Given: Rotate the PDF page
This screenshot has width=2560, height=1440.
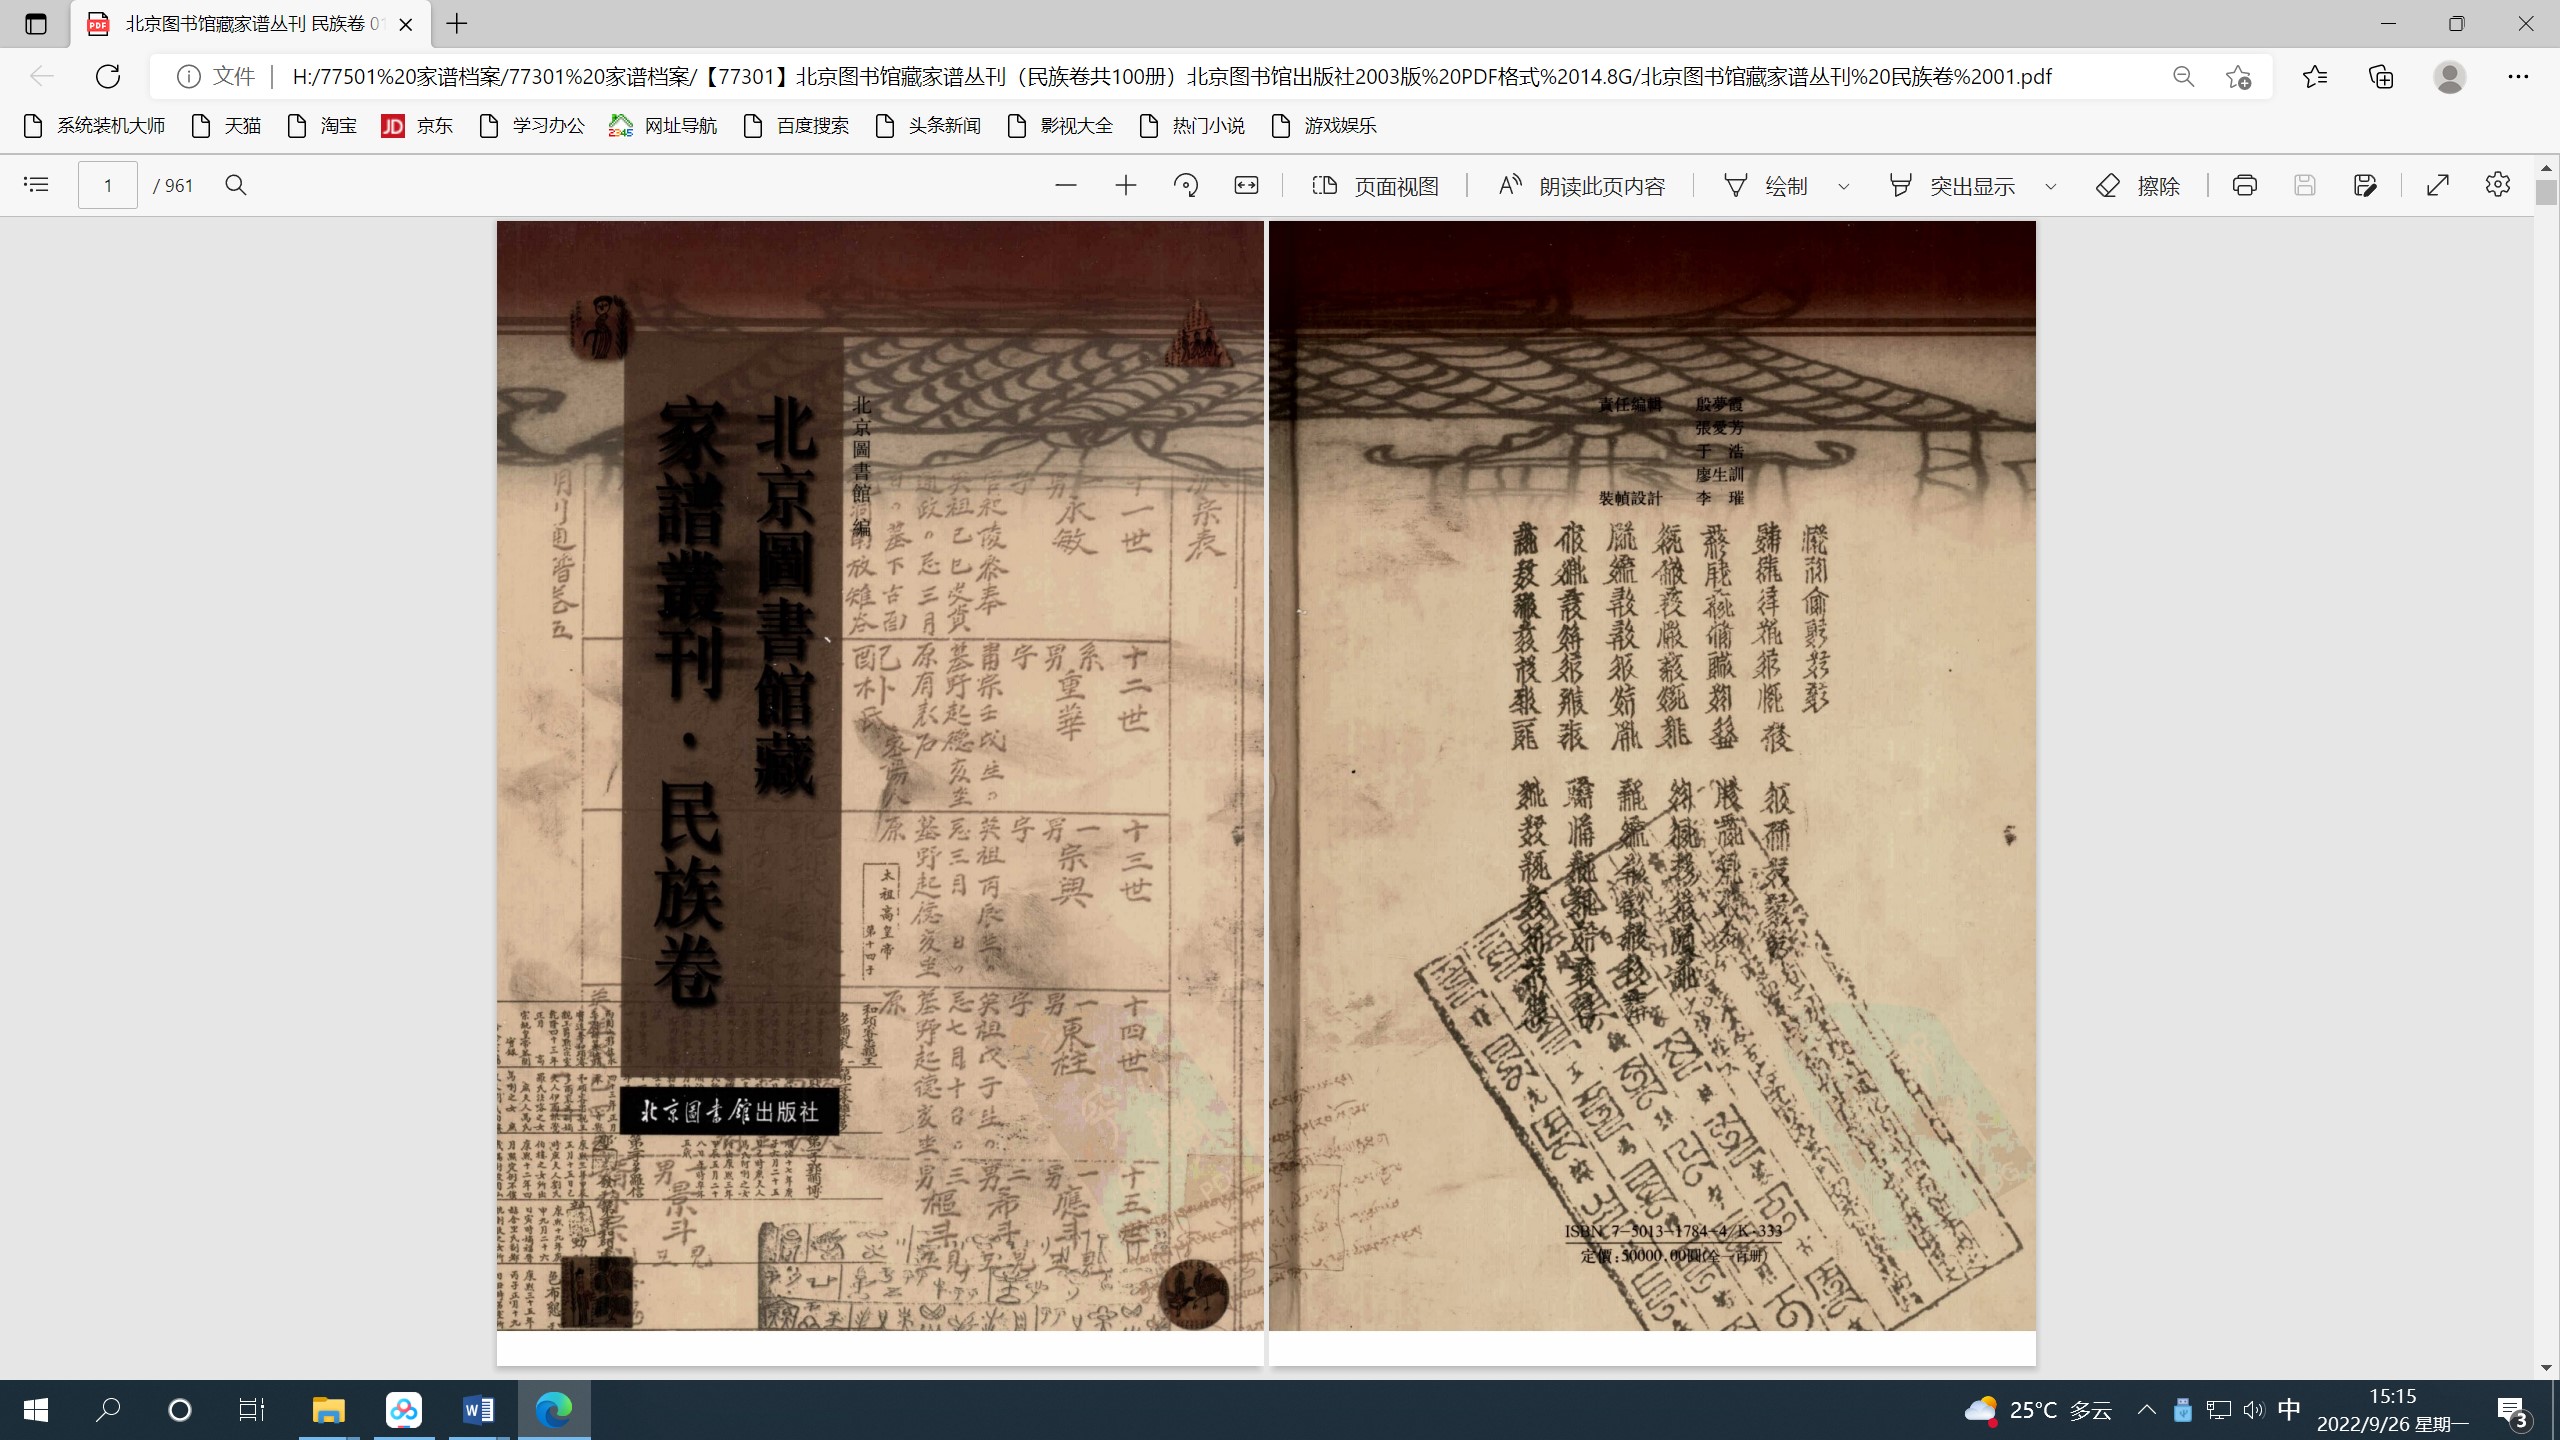Looking at the screenshot, I should pos(1186,185).
